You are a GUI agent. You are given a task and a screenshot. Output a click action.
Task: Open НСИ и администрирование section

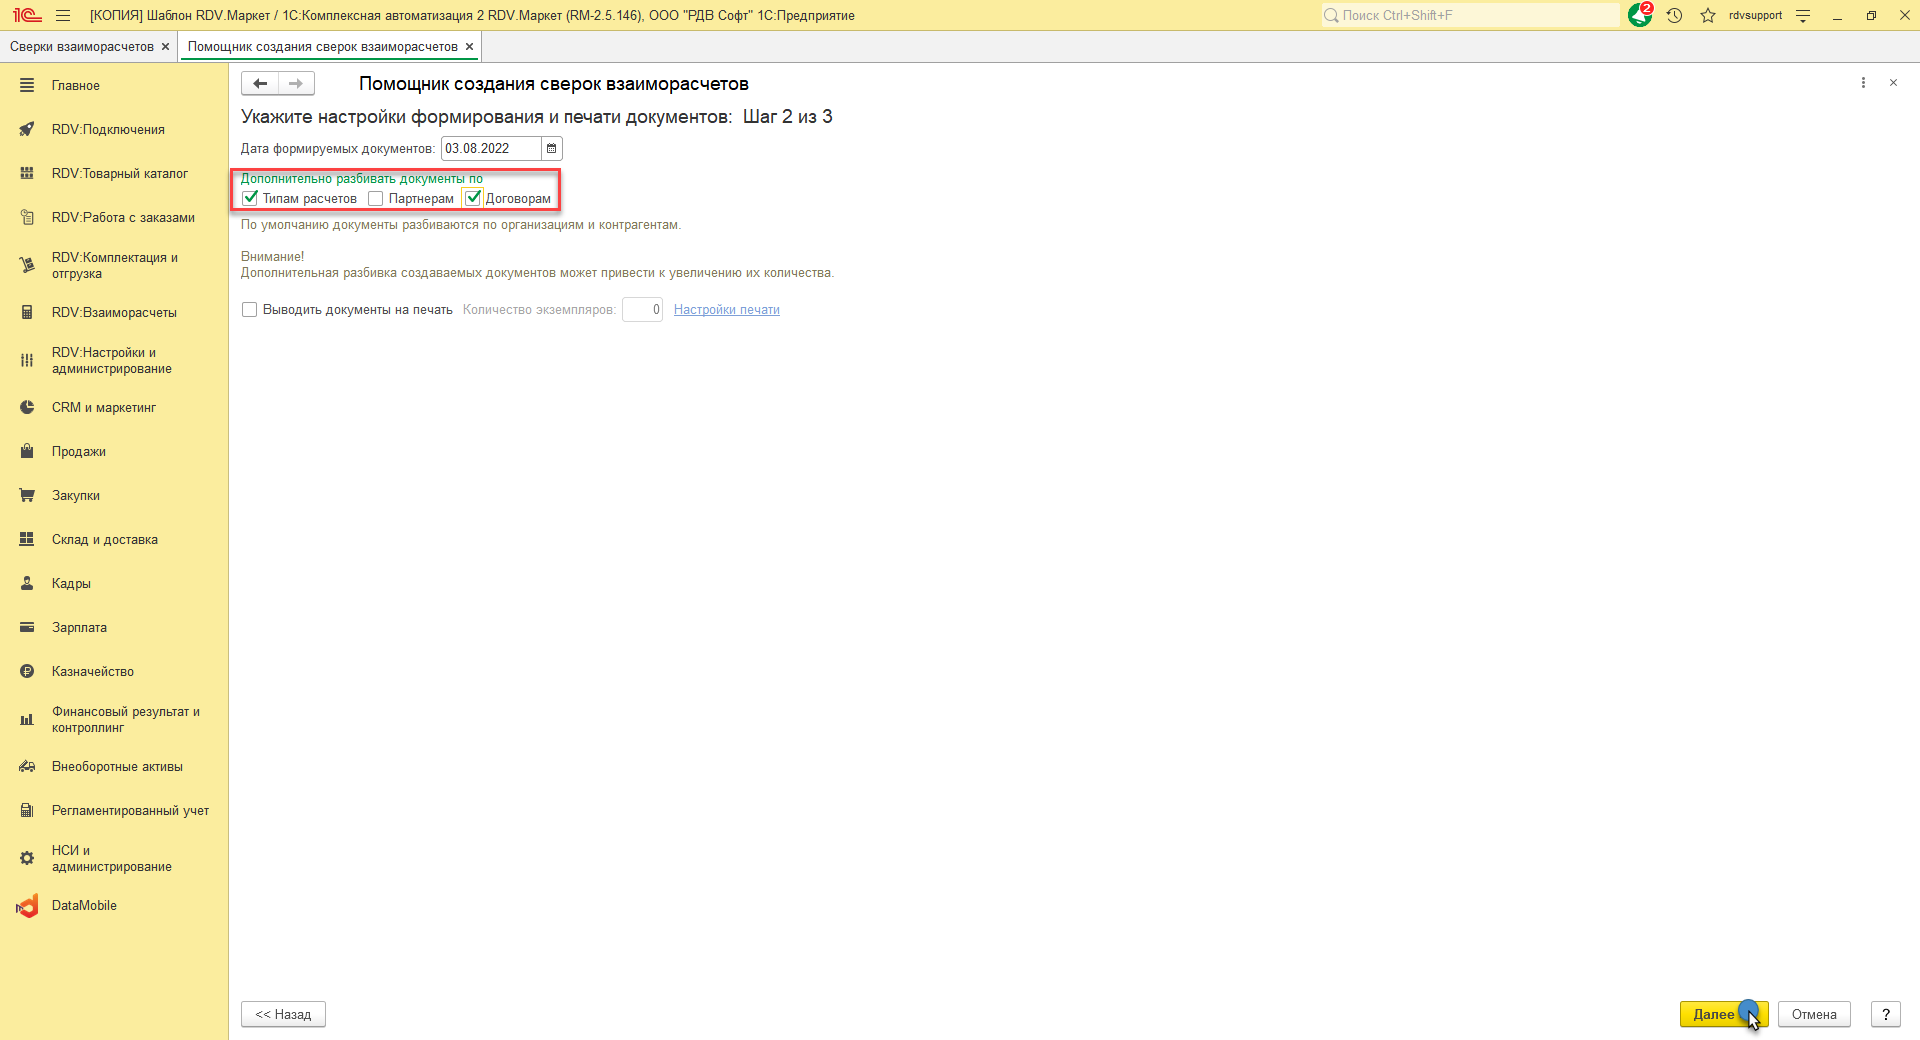(114, 858)
